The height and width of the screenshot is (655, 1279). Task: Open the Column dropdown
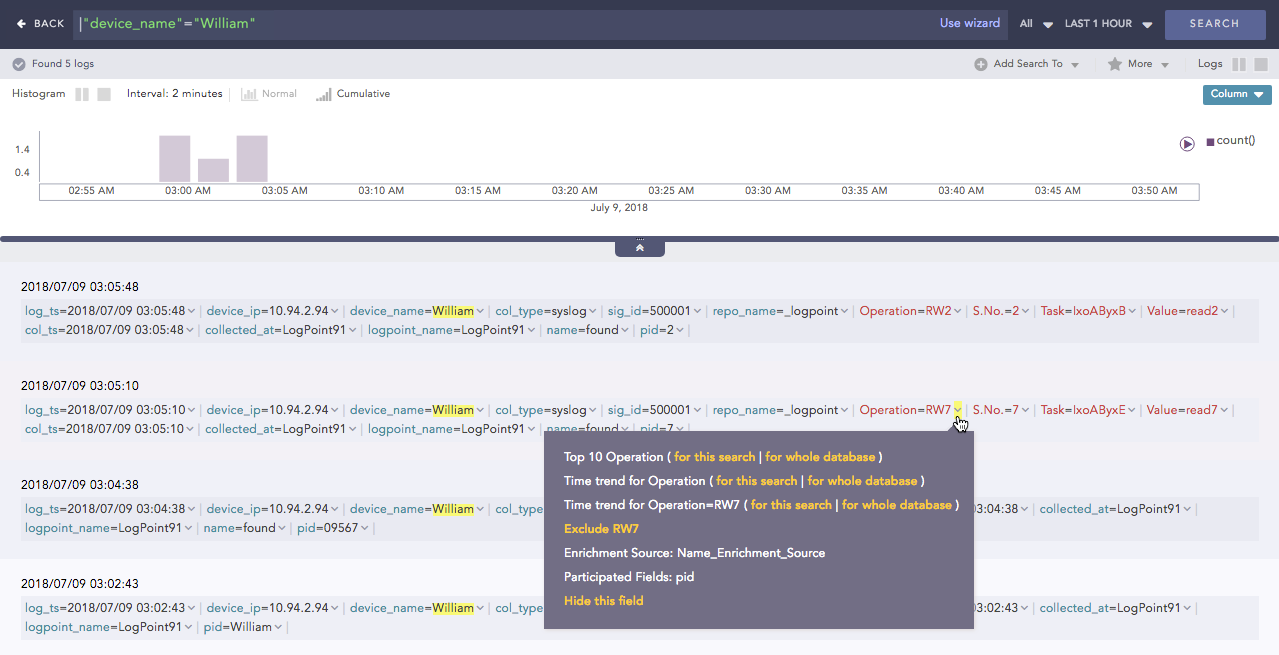[x=1235, y=94]
